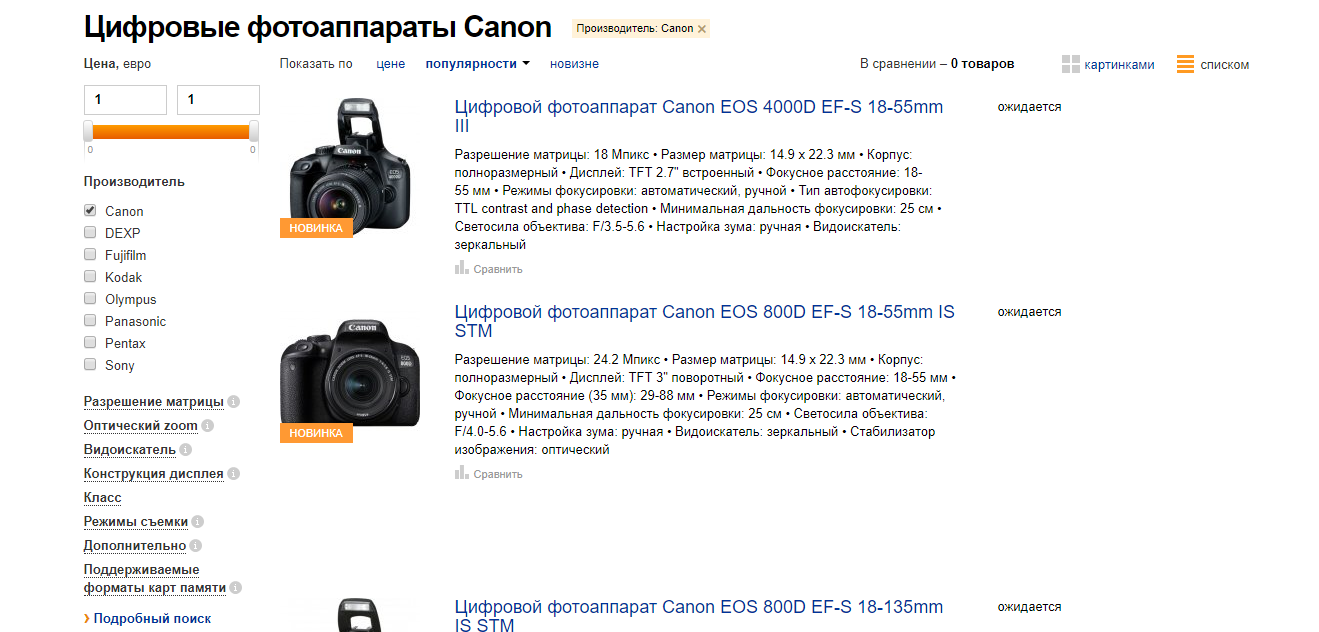The width and height of the screenshot is (1319, 632).
Task: Open info hint next to Режимы съемки
Action: coord(198,522)
